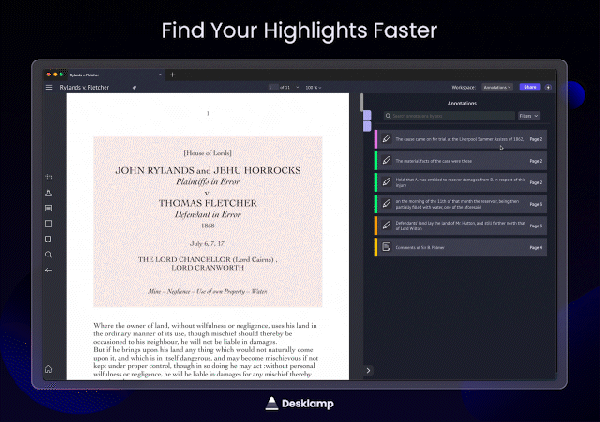Image resolution: width=600 pixels, height=422 pixels.
Task: Open the Filters dropdown in Annotations panel
Action: [x=529, y=116]
